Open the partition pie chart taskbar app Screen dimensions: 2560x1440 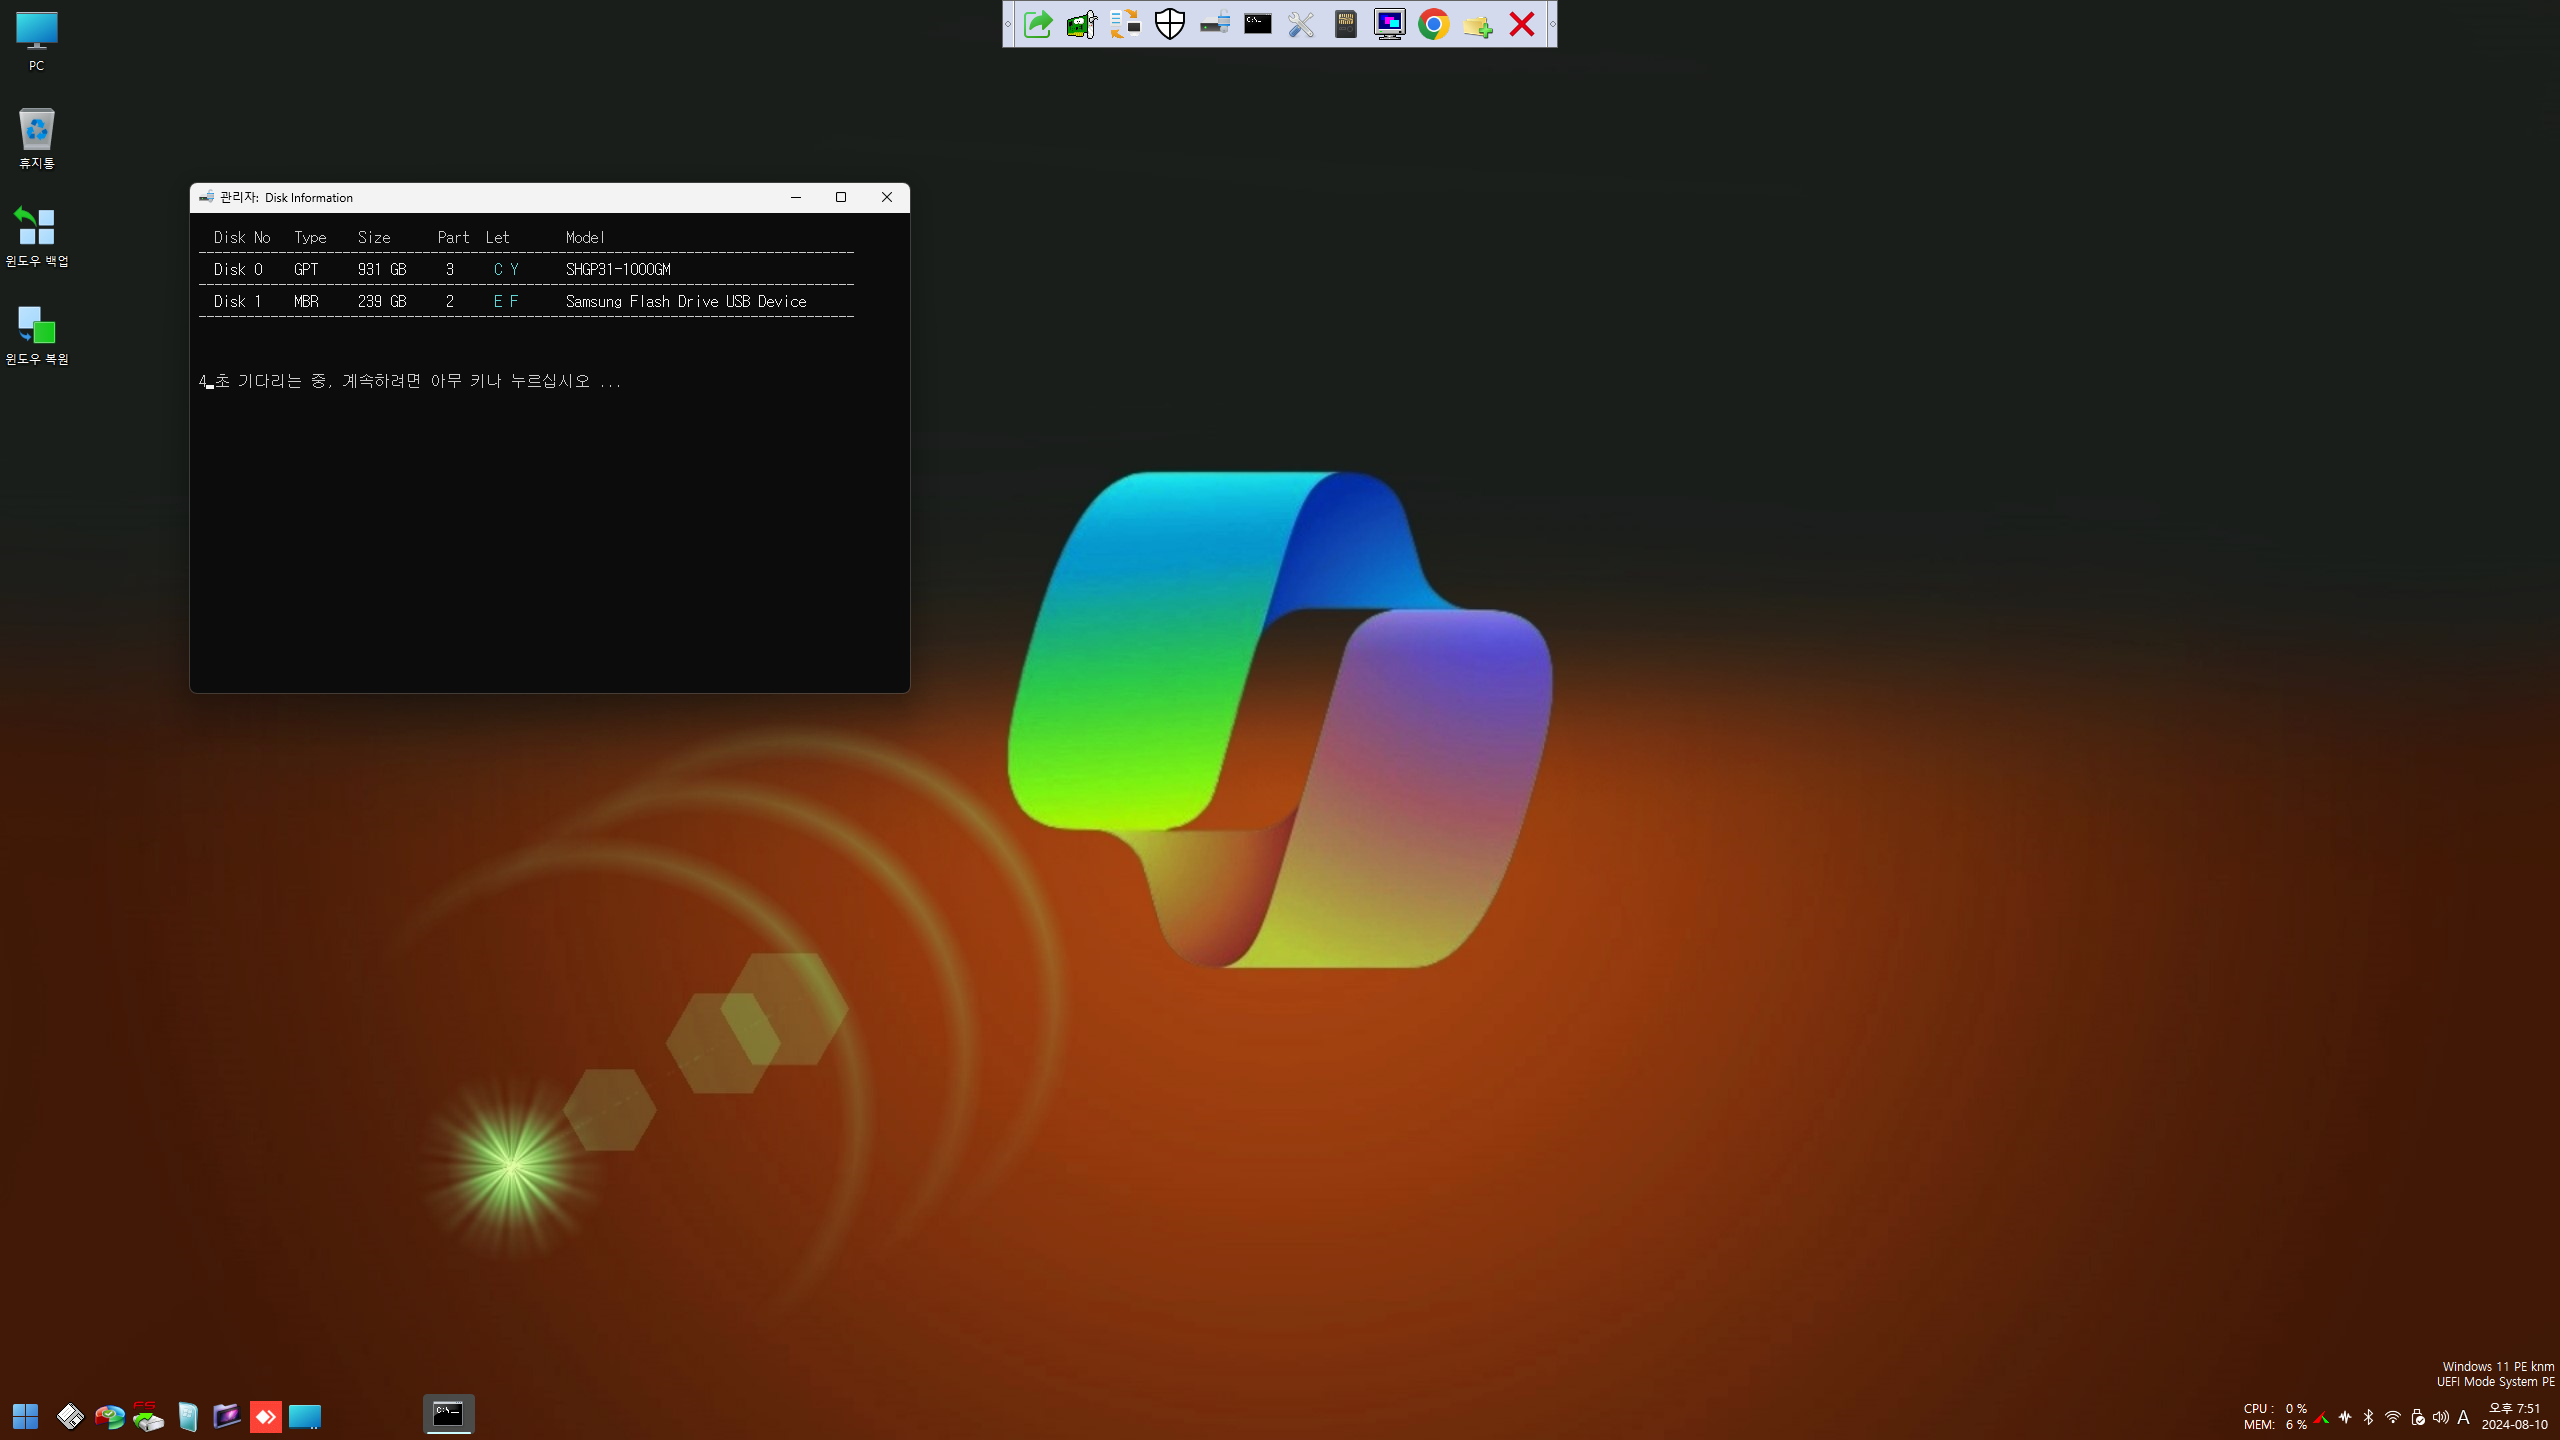tap(109, 1416)
